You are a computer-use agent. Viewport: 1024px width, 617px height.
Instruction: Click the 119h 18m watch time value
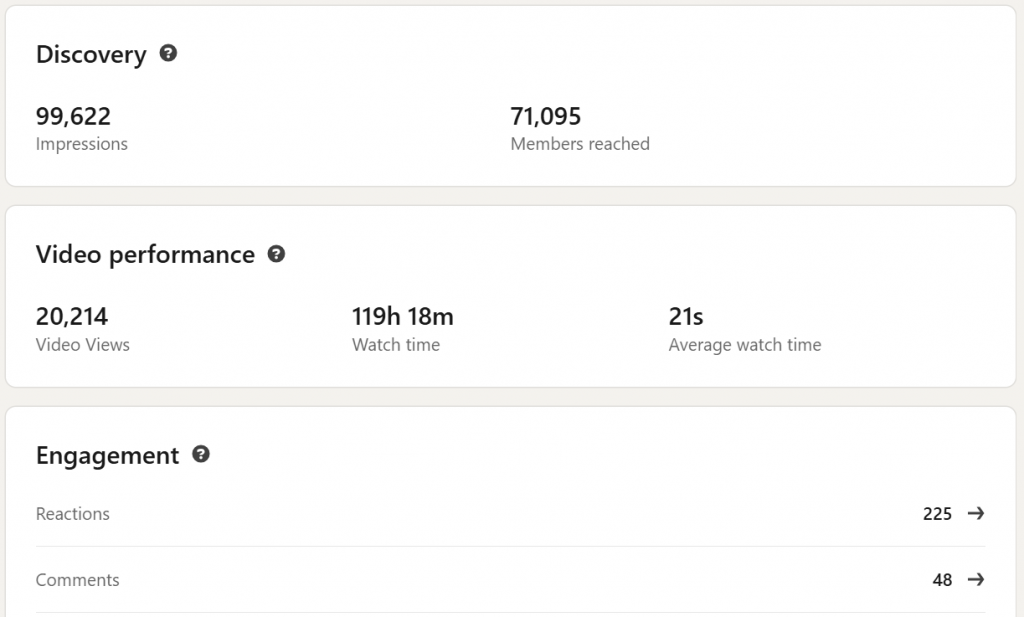403,317
